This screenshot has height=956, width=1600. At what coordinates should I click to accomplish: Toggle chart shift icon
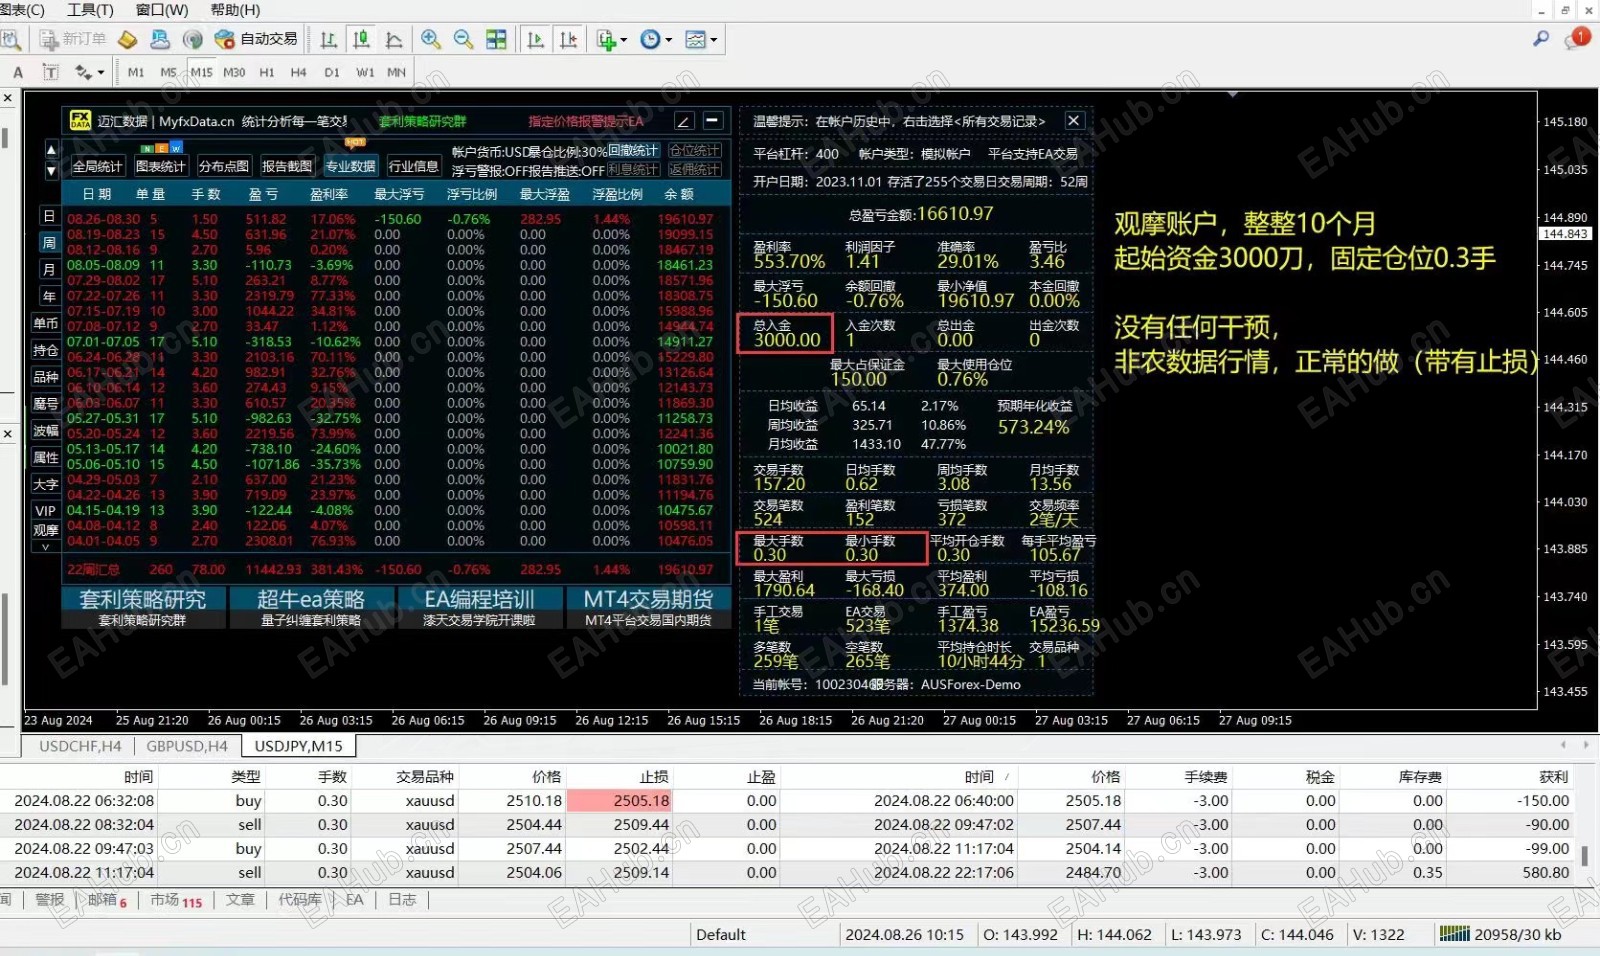click(569, 39)
